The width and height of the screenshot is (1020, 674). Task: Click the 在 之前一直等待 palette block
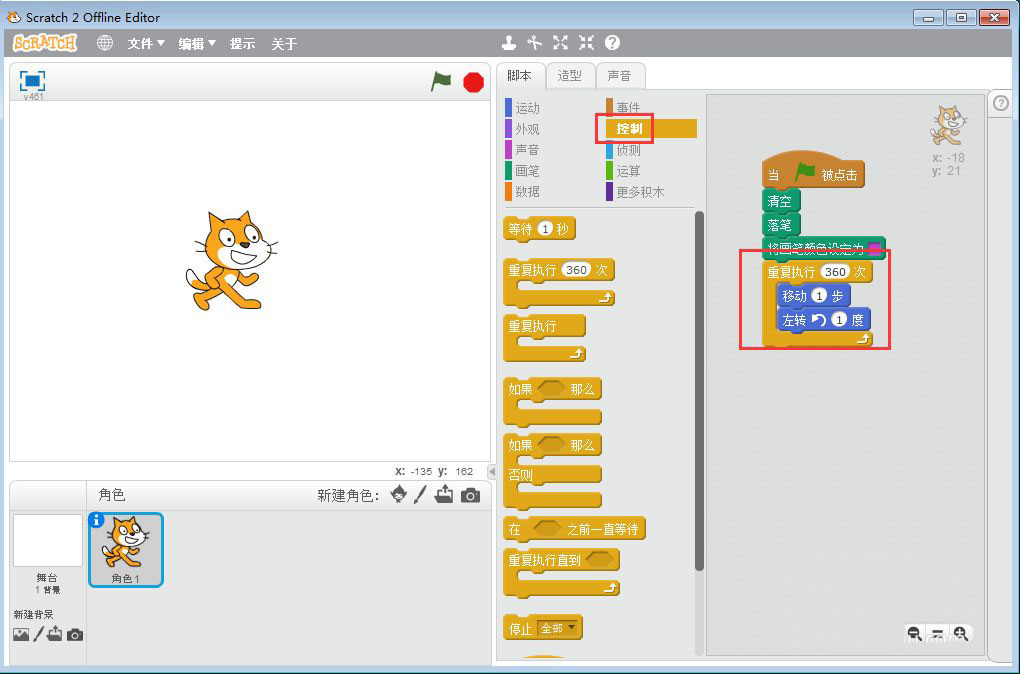pos(574,529)
